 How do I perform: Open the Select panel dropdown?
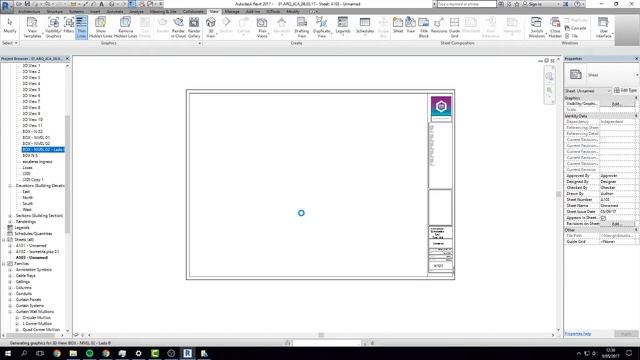(10, 43)
